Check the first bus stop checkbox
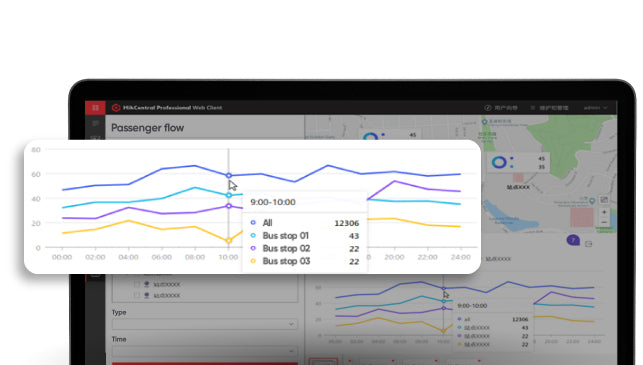The height and width of the screenshot is (365, 643). [x=137, y=284]
